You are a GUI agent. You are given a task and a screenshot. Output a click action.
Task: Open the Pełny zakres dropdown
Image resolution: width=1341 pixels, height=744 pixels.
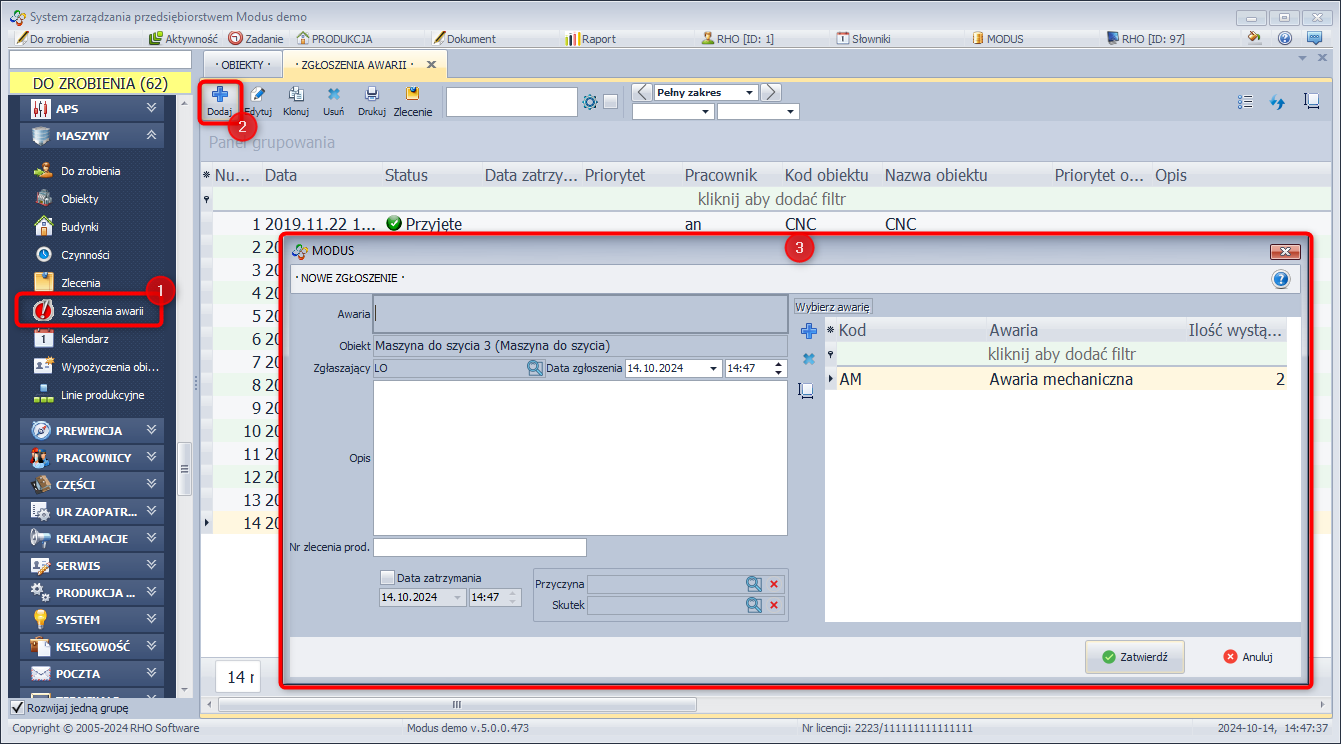click(749, 93)
